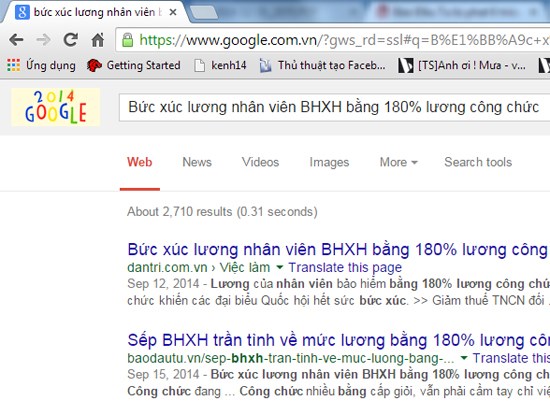Open [TS]Anh ơi ! Mưa bookmark
The height and width of the screenshot is (415, 550).
click(462, 65)
